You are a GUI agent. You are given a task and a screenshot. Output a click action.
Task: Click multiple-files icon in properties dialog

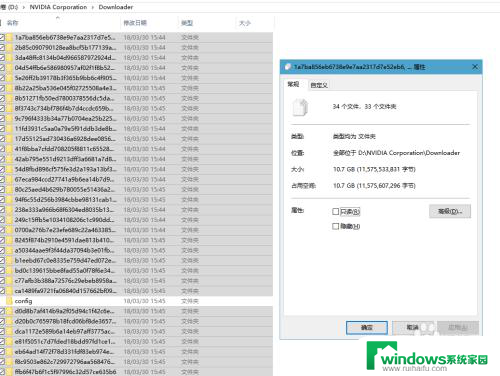[300, 107]
